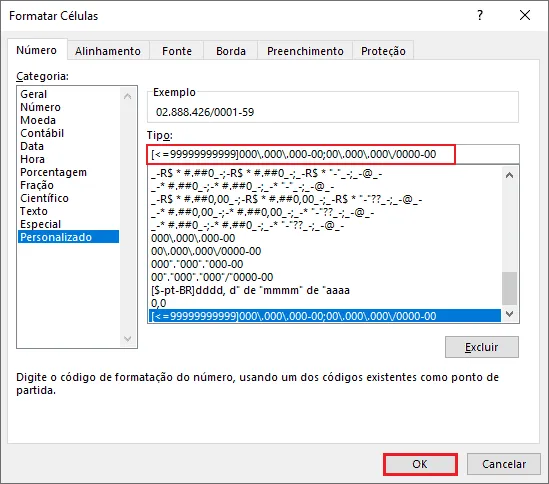Screen dimensions: 549x484
Task: Click the type list scroll-down arrow
Action: 509,314
